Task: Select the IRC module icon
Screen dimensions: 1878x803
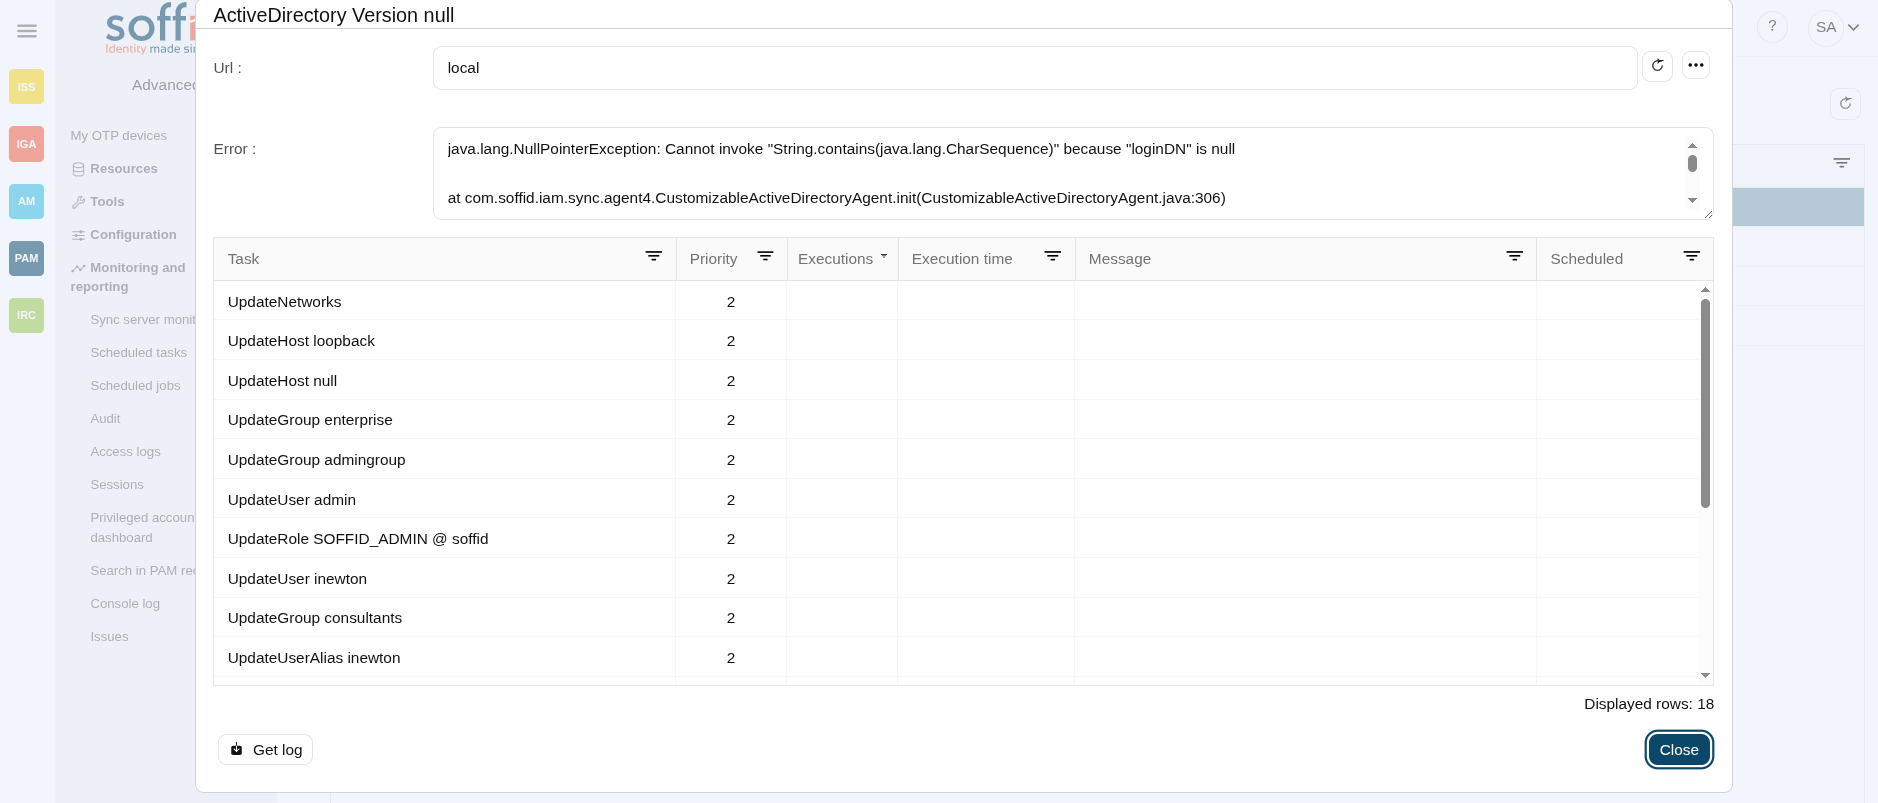Action: tap(26, 315)
